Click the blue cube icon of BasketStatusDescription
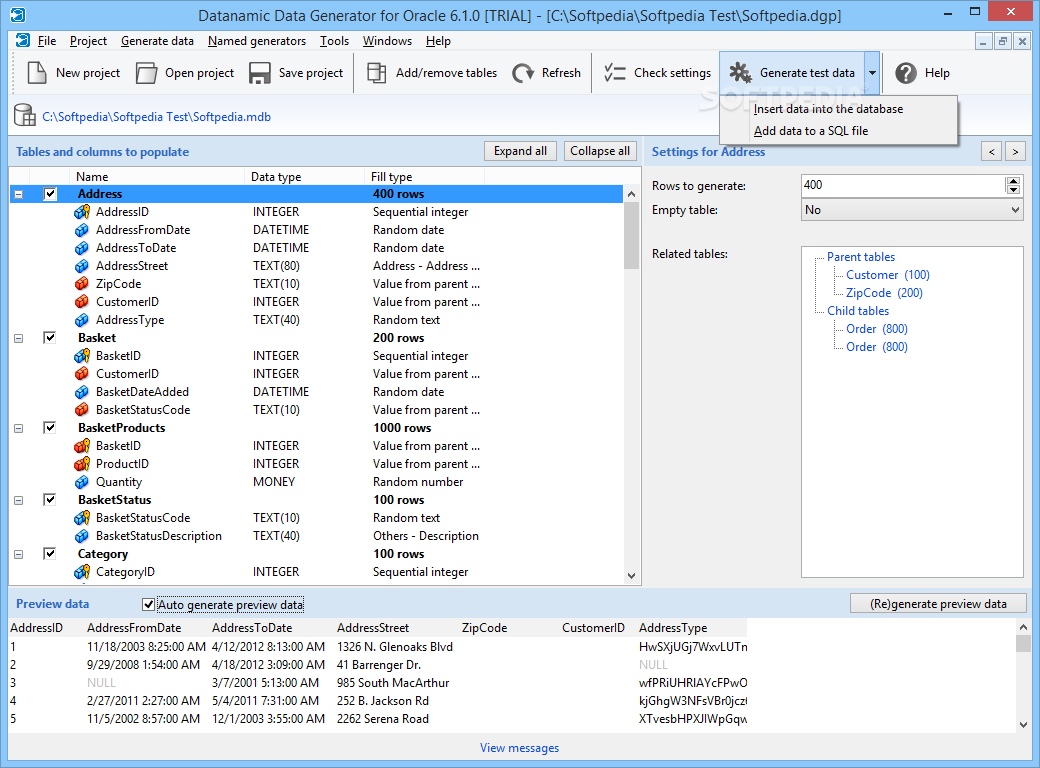Image resolution: width=1040 pixels, height=768 pixels. (x=82, y=536)
